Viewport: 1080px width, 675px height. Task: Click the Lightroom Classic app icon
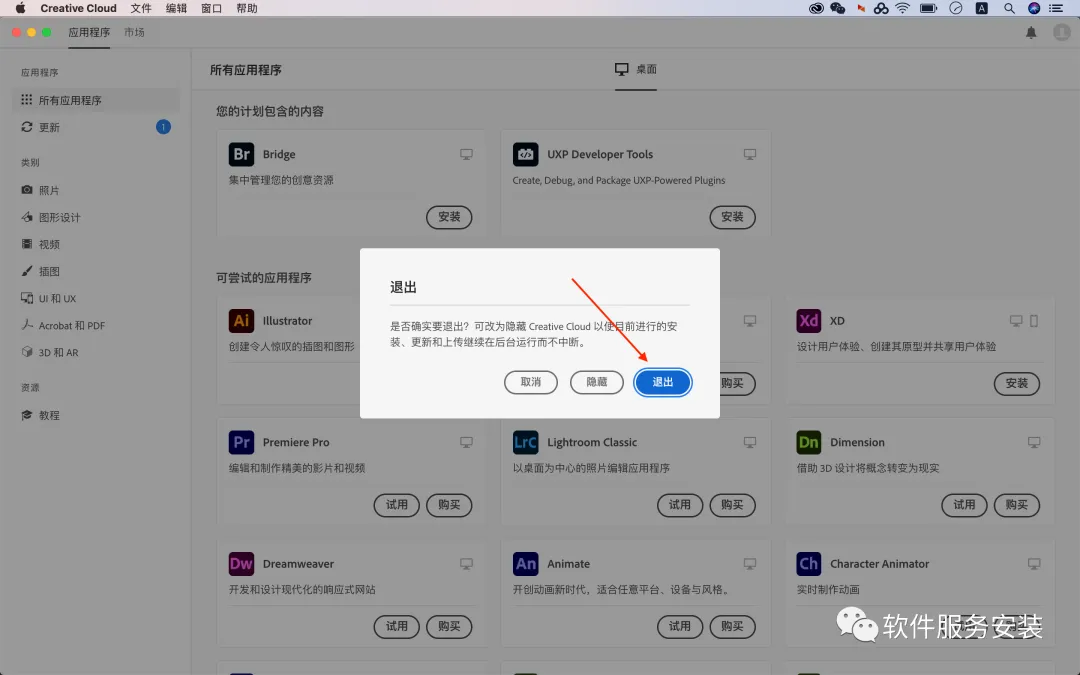525,442
